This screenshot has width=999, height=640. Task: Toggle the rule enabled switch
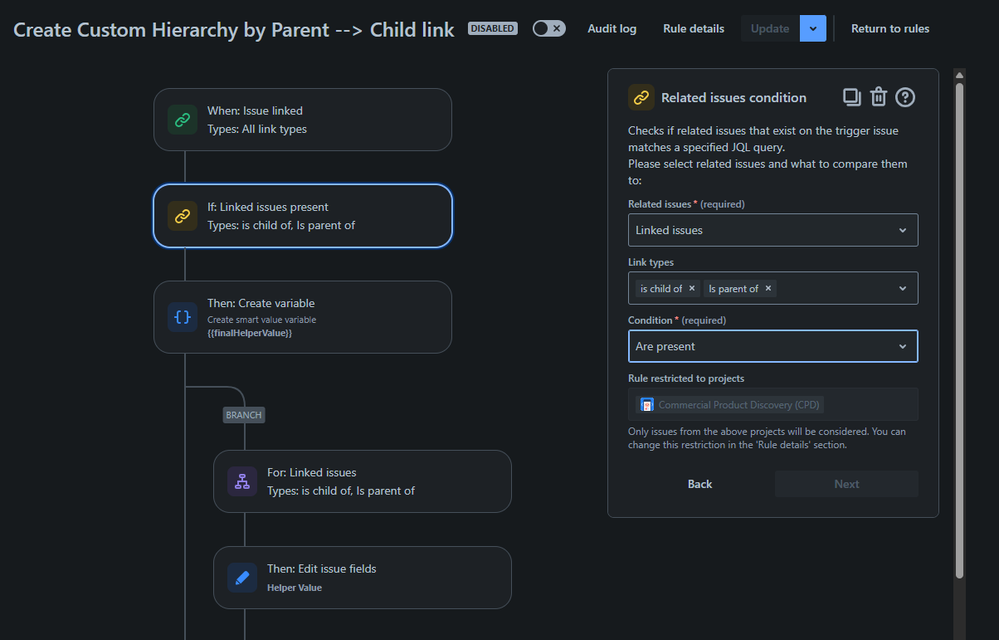548,29
